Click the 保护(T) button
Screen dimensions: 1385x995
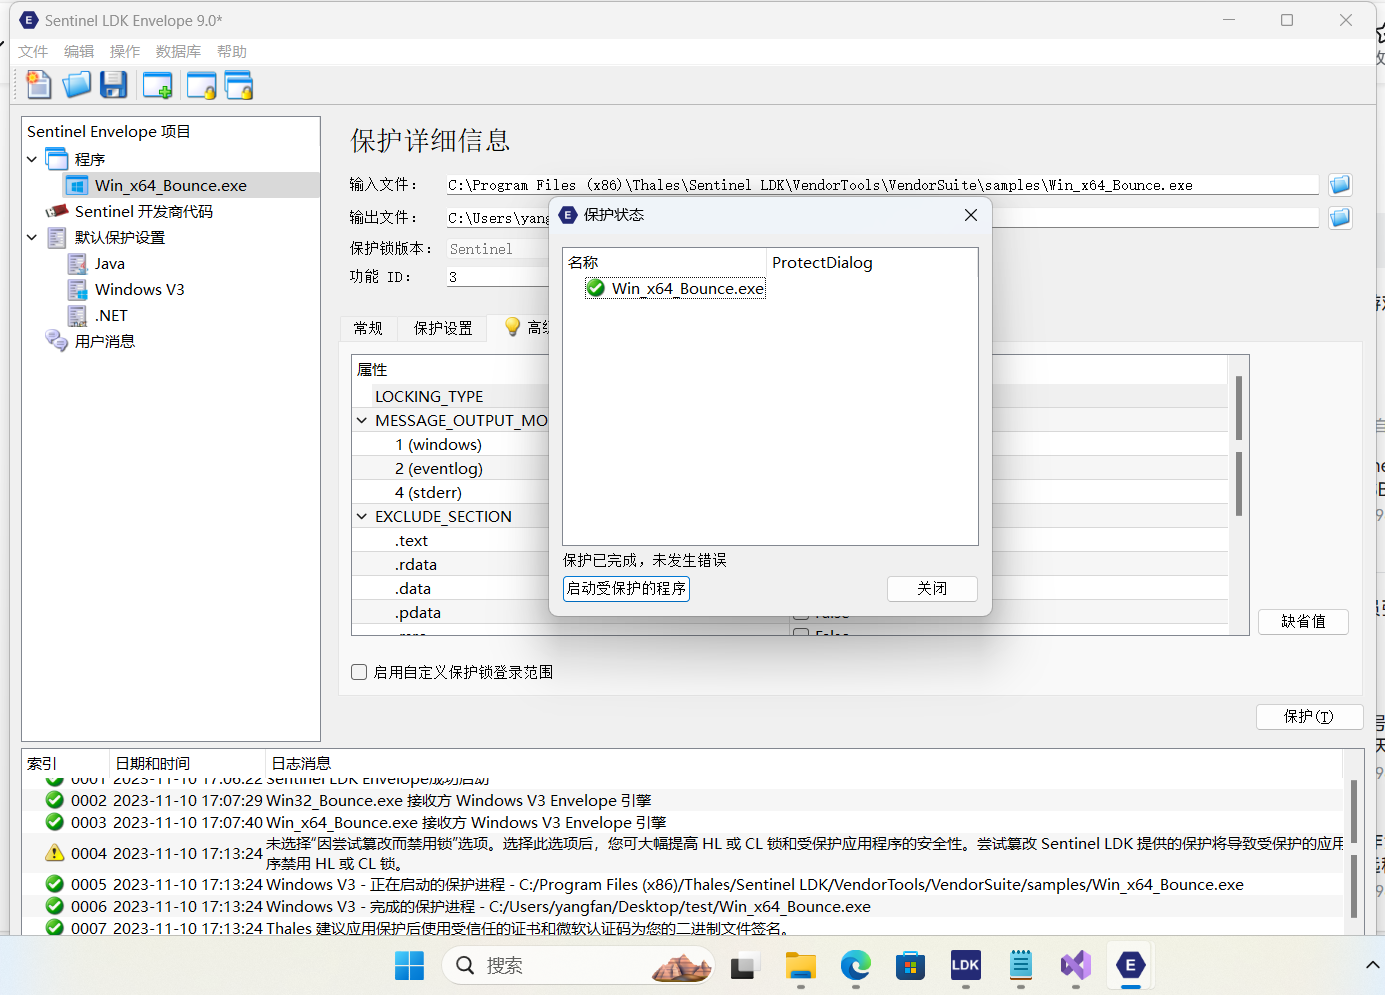(1309, 717)
